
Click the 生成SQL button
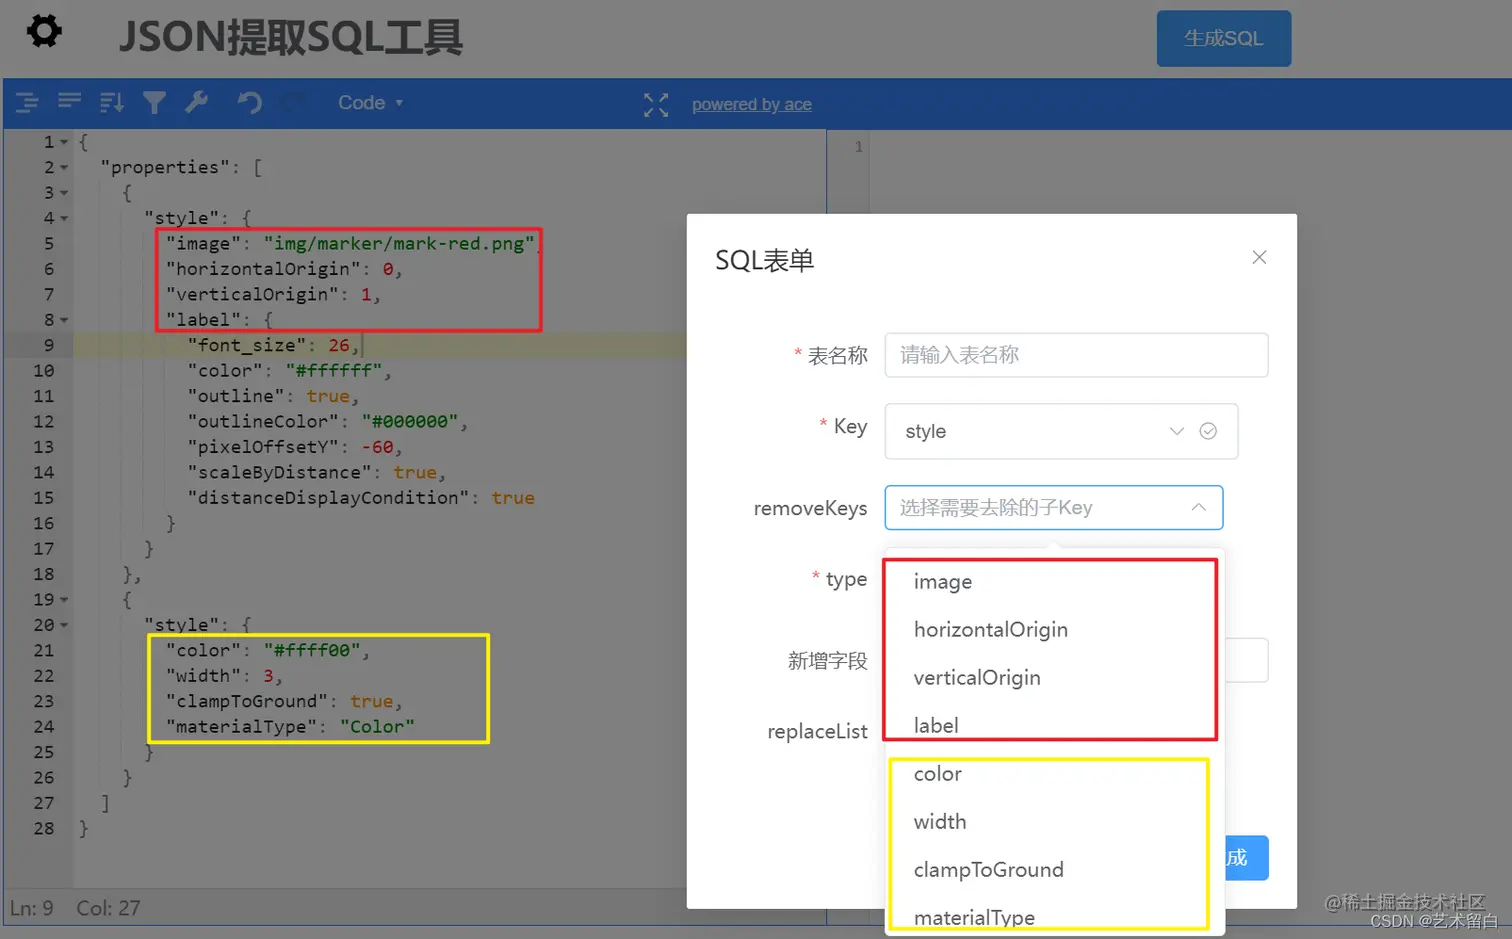(1223, 39)
